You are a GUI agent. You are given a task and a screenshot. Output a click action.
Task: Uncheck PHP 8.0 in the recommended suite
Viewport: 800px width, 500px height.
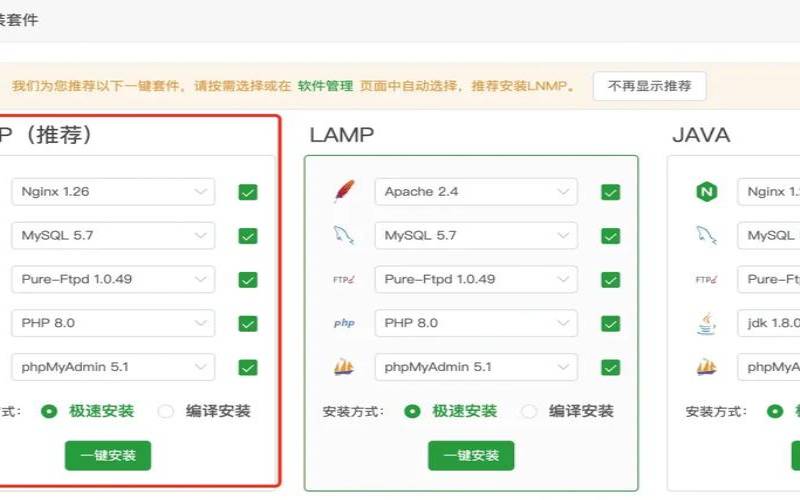248,323
